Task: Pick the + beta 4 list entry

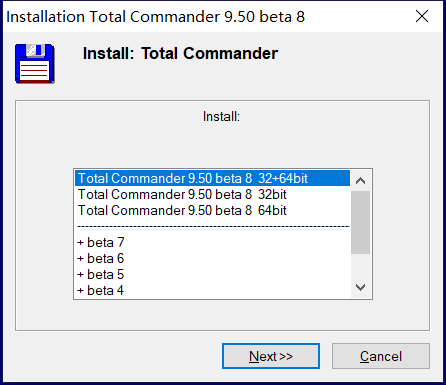Action: point(213,290)
